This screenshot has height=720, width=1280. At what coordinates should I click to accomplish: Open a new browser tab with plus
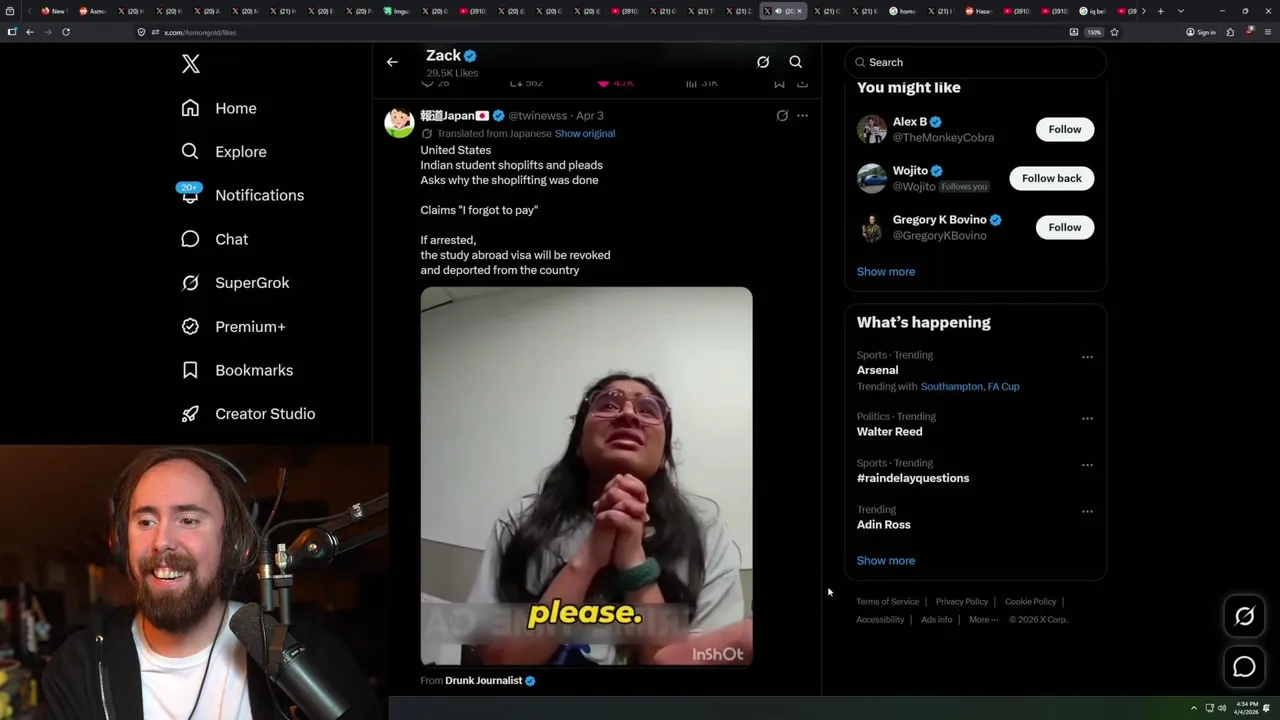[x=1160, y=11]
